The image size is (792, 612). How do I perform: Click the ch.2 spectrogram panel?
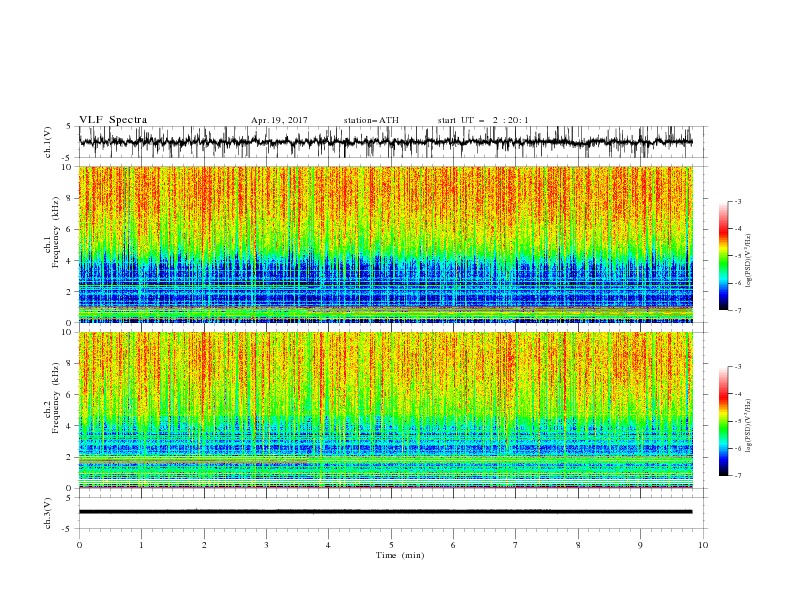click(386, 410)
